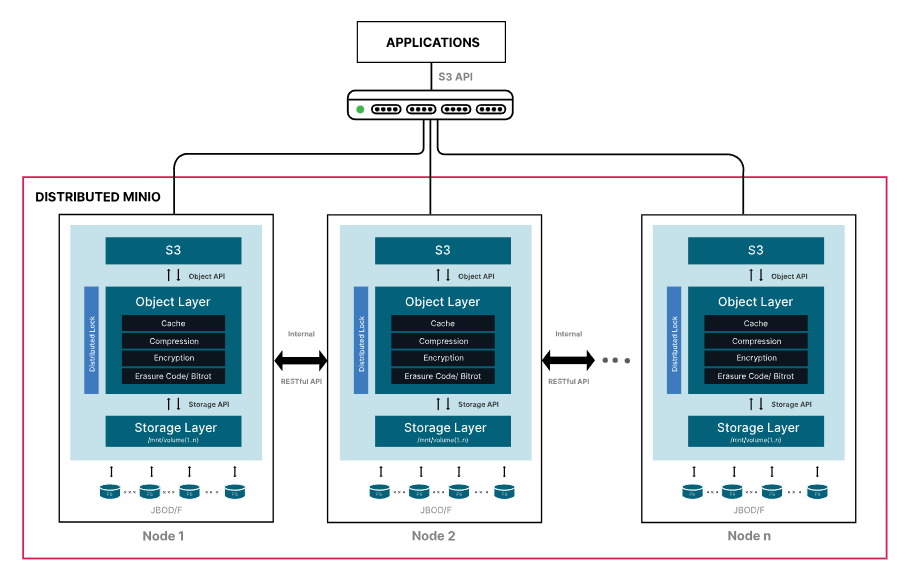912x579 pixels.
Task: Click the Distributed Lock bar in Node 1
Action: tap(91, 340)
